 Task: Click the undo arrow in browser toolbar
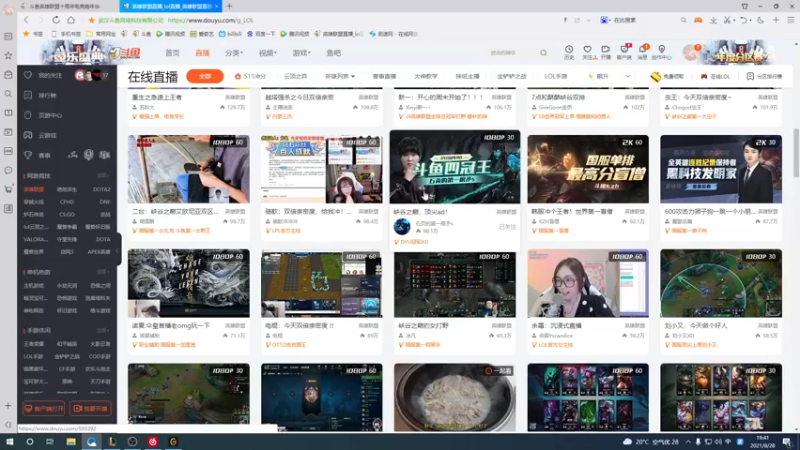tap(743, 20)
